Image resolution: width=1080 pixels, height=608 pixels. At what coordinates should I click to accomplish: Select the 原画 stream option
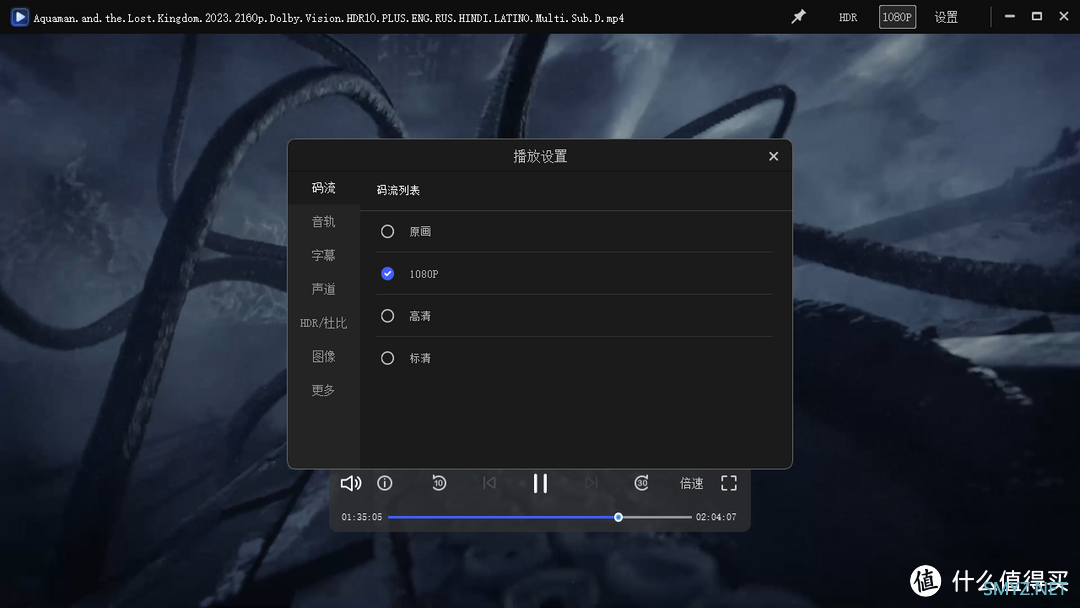[x=388, y=231]
